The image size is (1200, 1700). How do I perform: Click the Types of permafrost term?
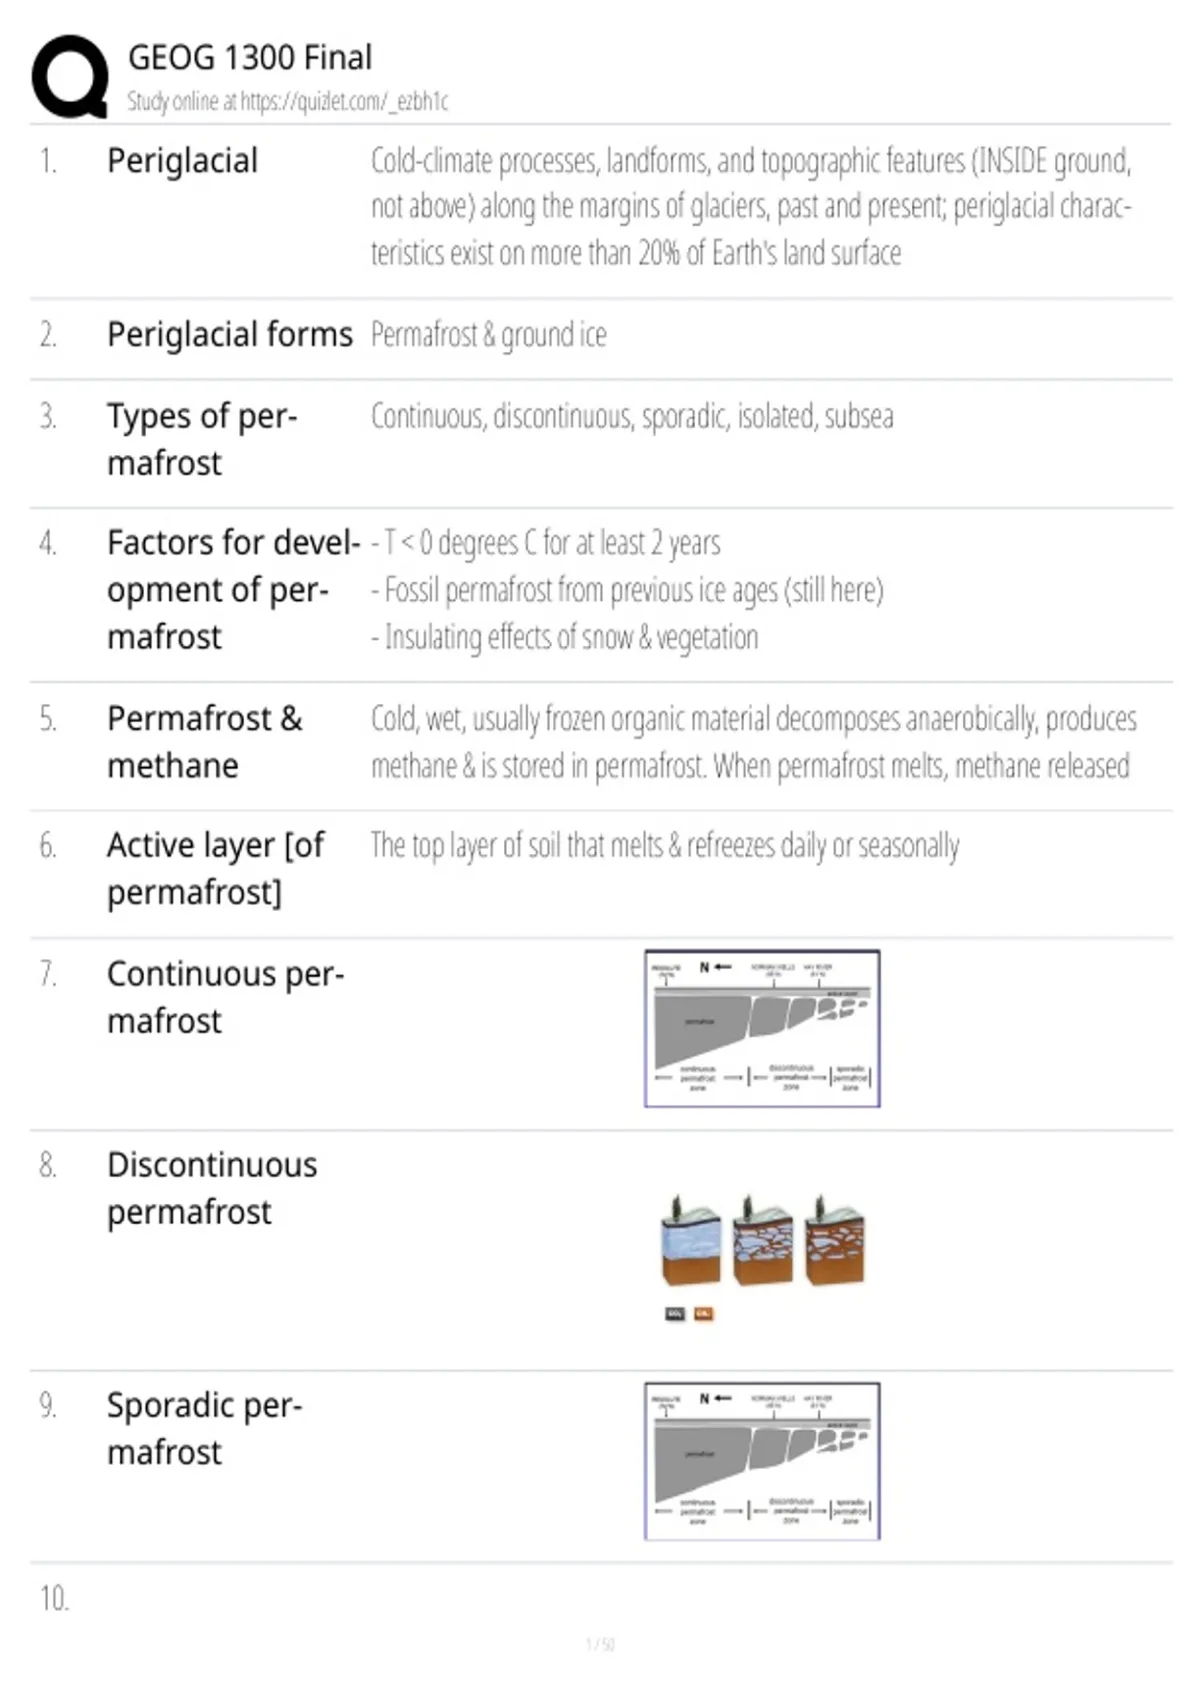(203, 439)
